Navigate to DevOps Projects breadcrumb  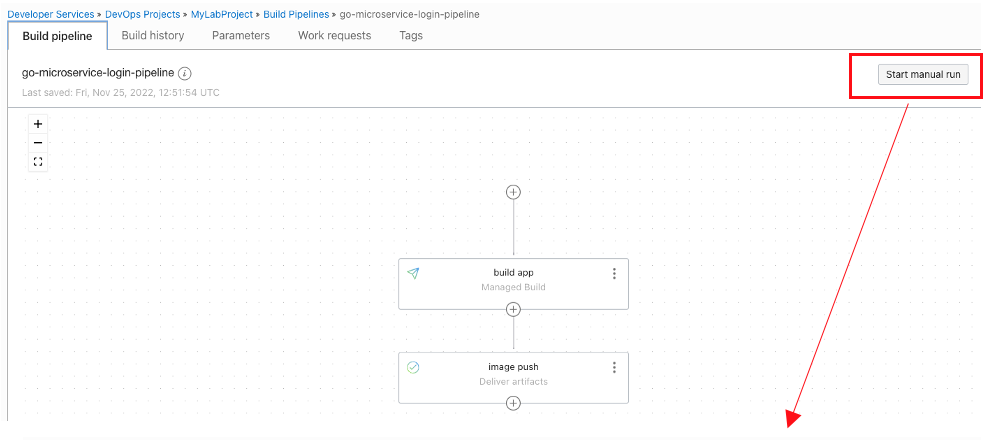pos(143,14)
